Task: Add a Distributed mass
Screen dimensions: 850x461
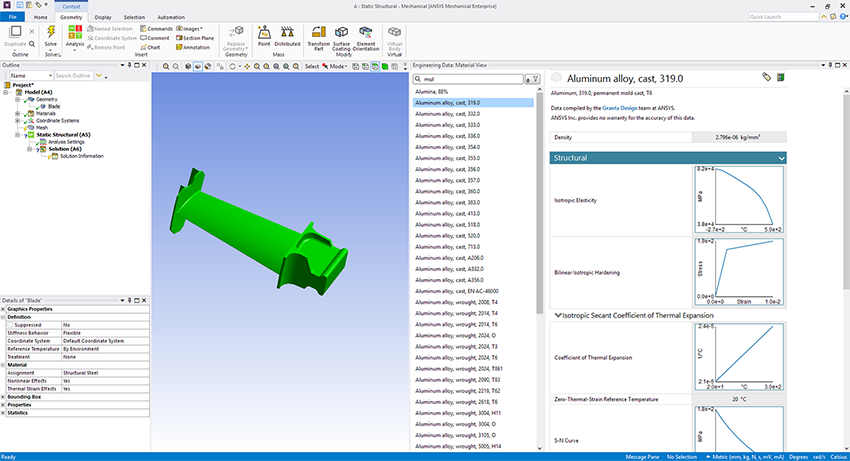Action: click(287, 36)
